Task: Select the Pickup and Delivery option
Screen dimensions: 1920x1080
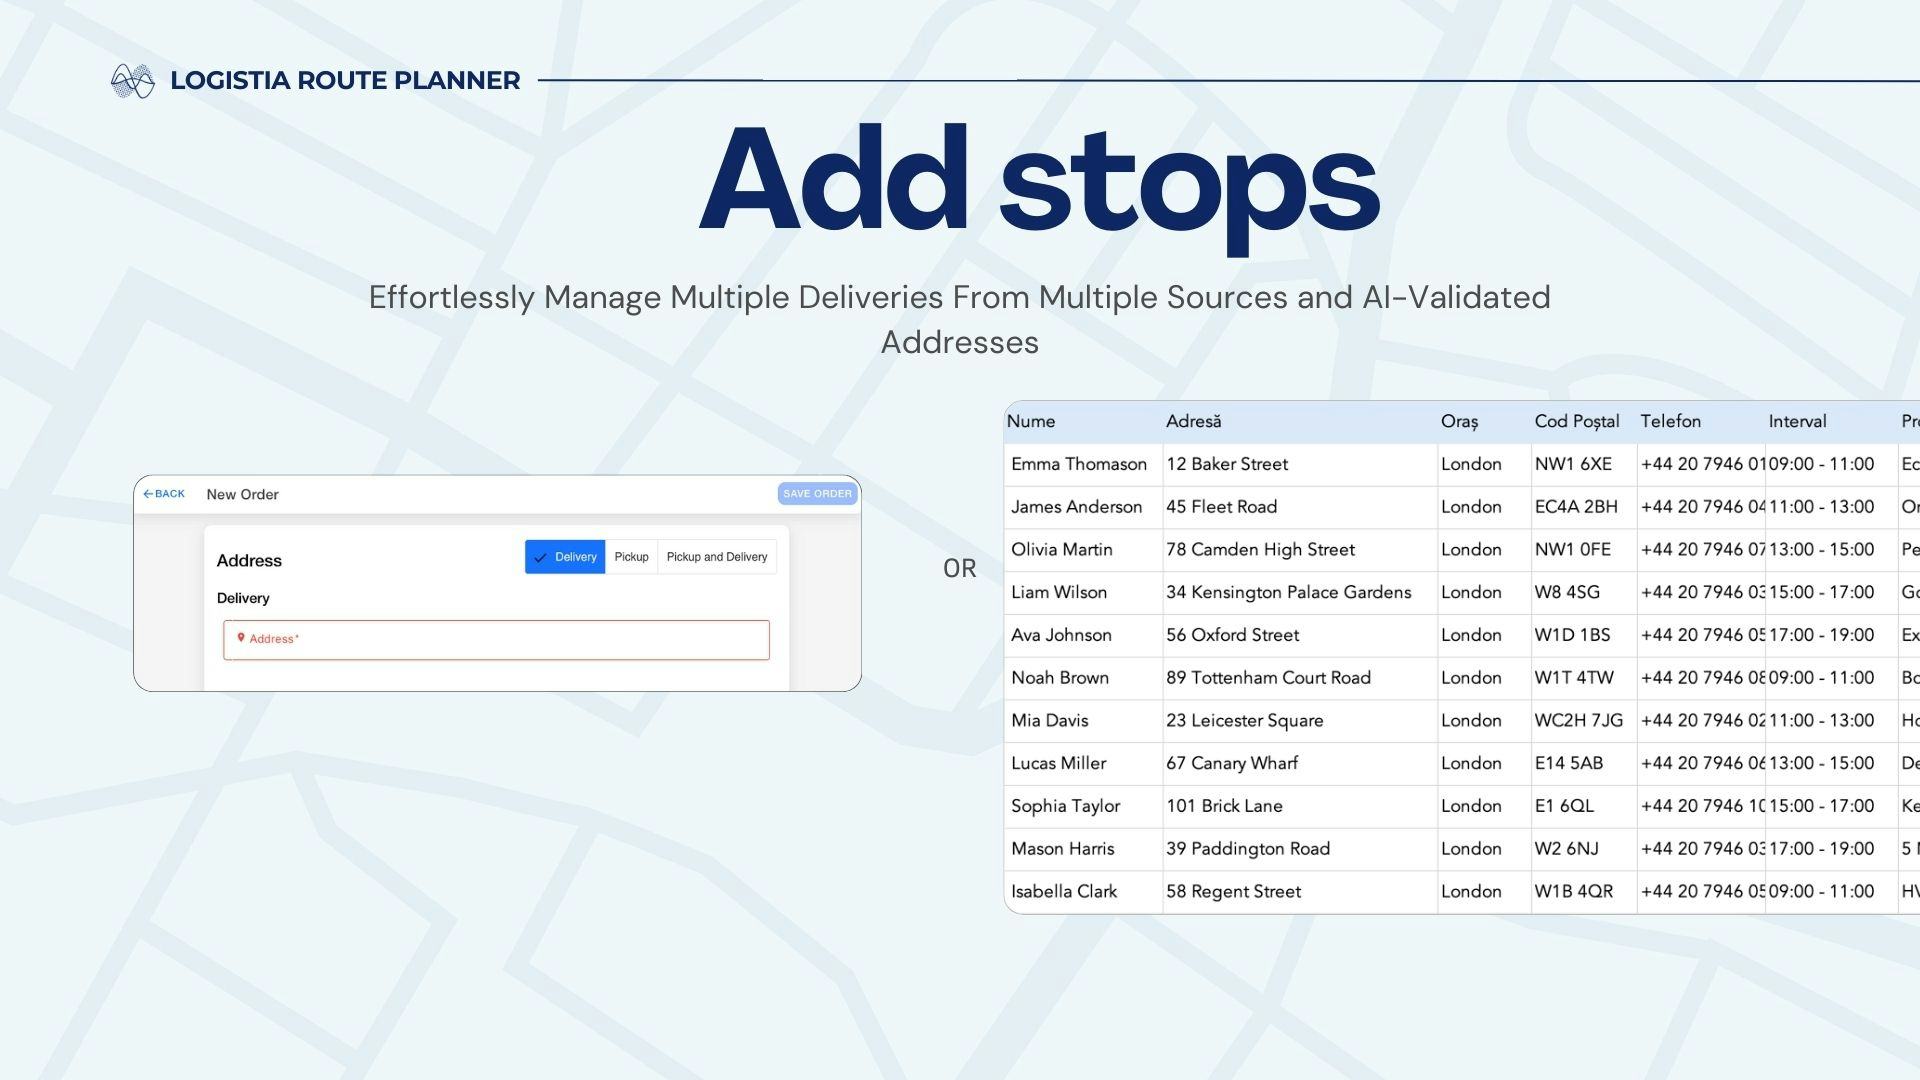Action: (x=717, y=557)
